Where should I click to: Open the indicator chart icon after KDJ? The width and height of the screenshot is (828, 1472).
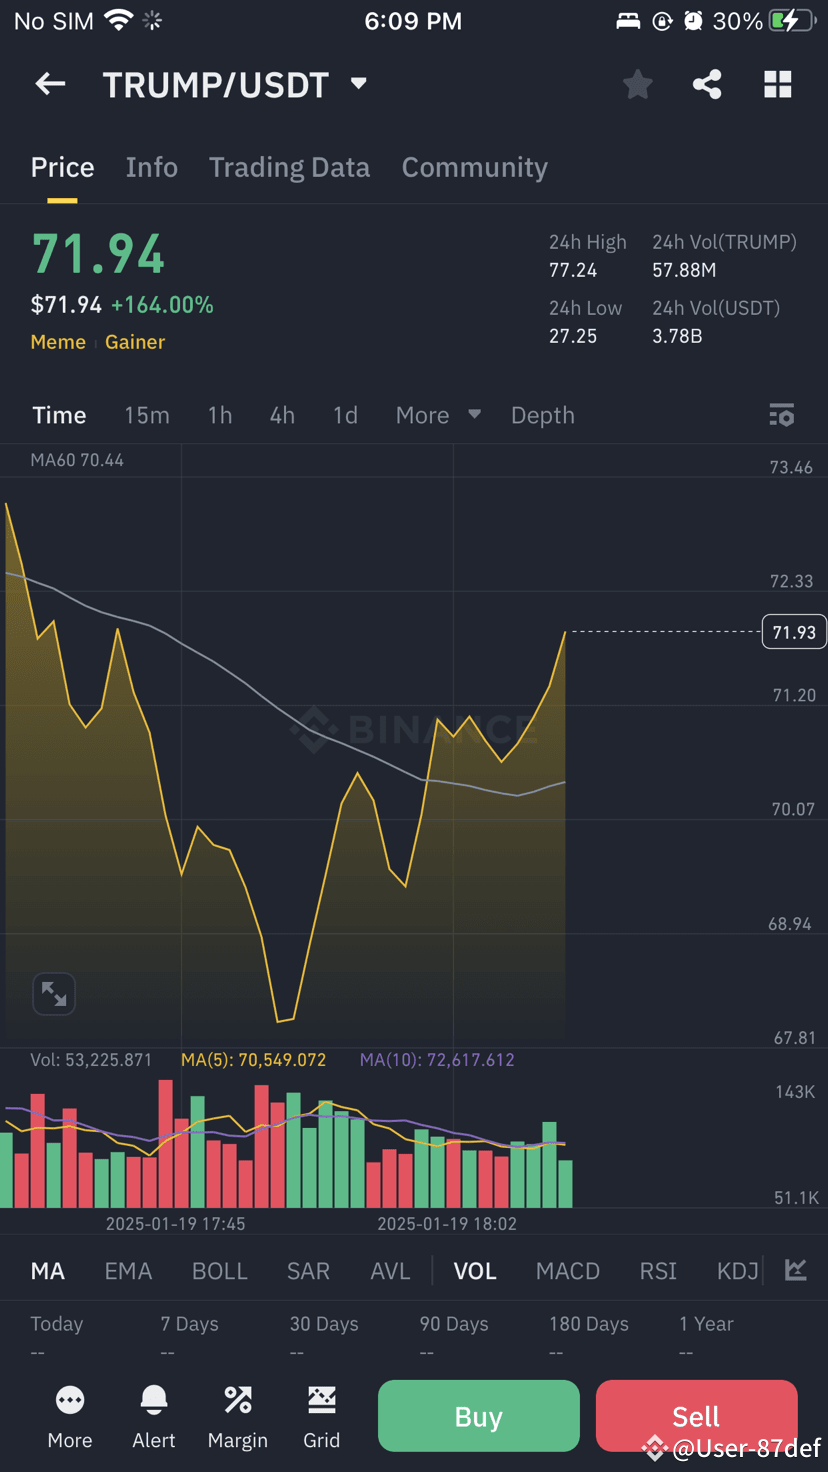click(796, 1270)
